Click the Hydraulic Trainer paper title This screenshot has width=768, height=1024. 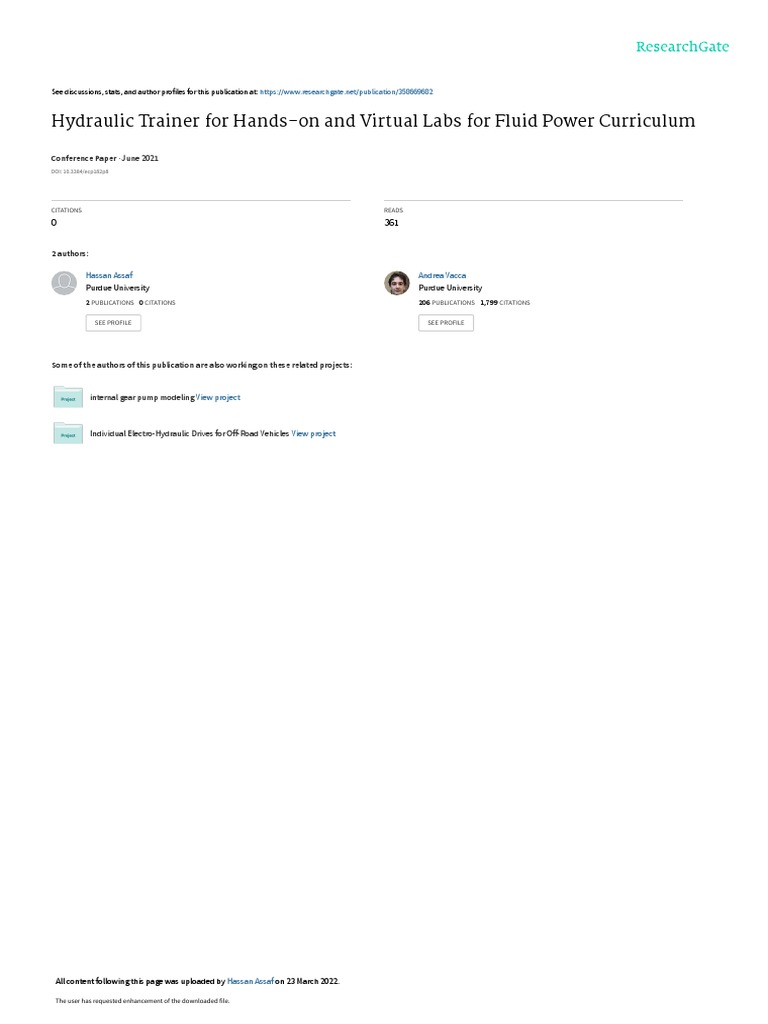tap(373, 121)
